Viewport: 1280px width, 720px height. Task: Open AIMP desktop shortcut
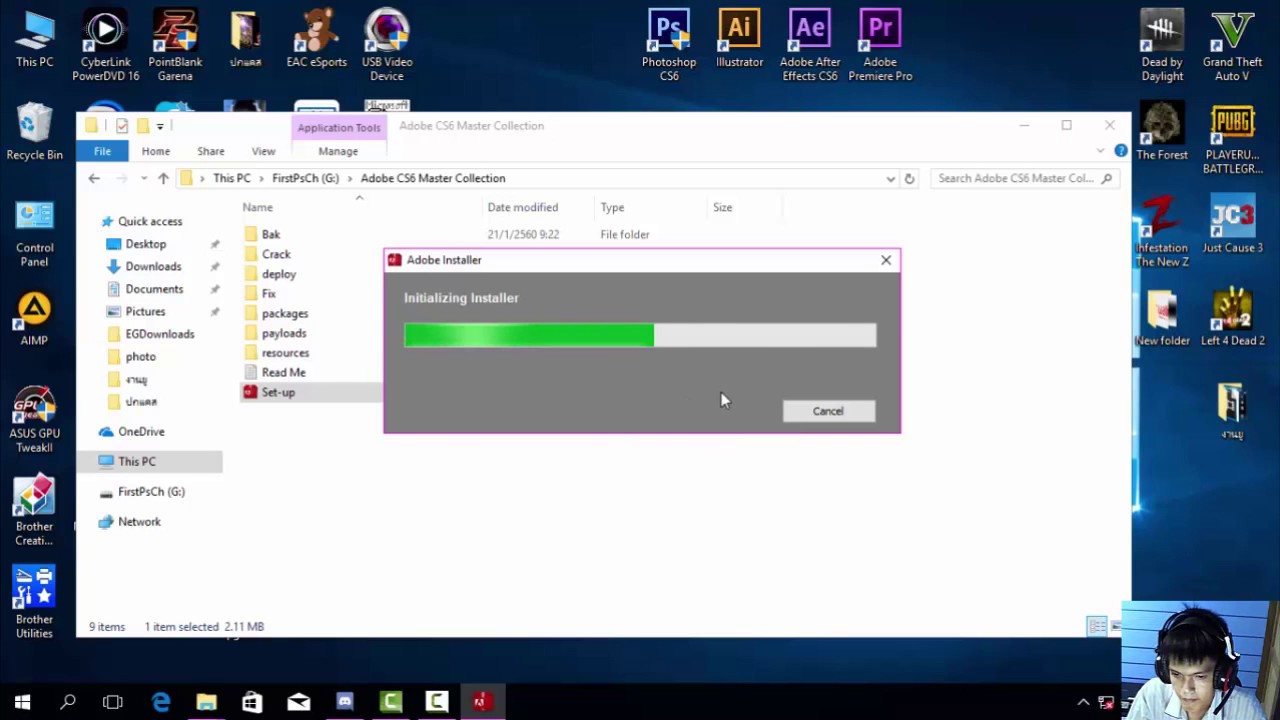(34, 318)
